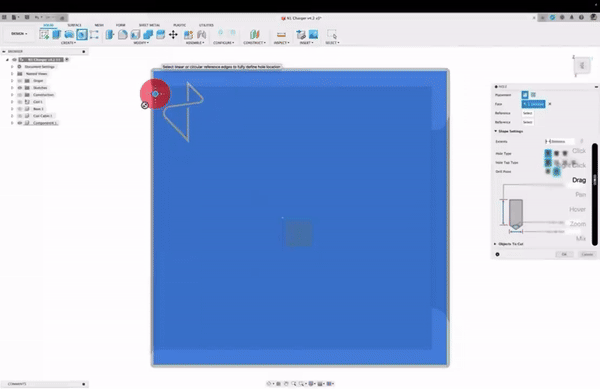Switch to the Sheet Metal tab
600x389 pixels.
click(149, 25)
